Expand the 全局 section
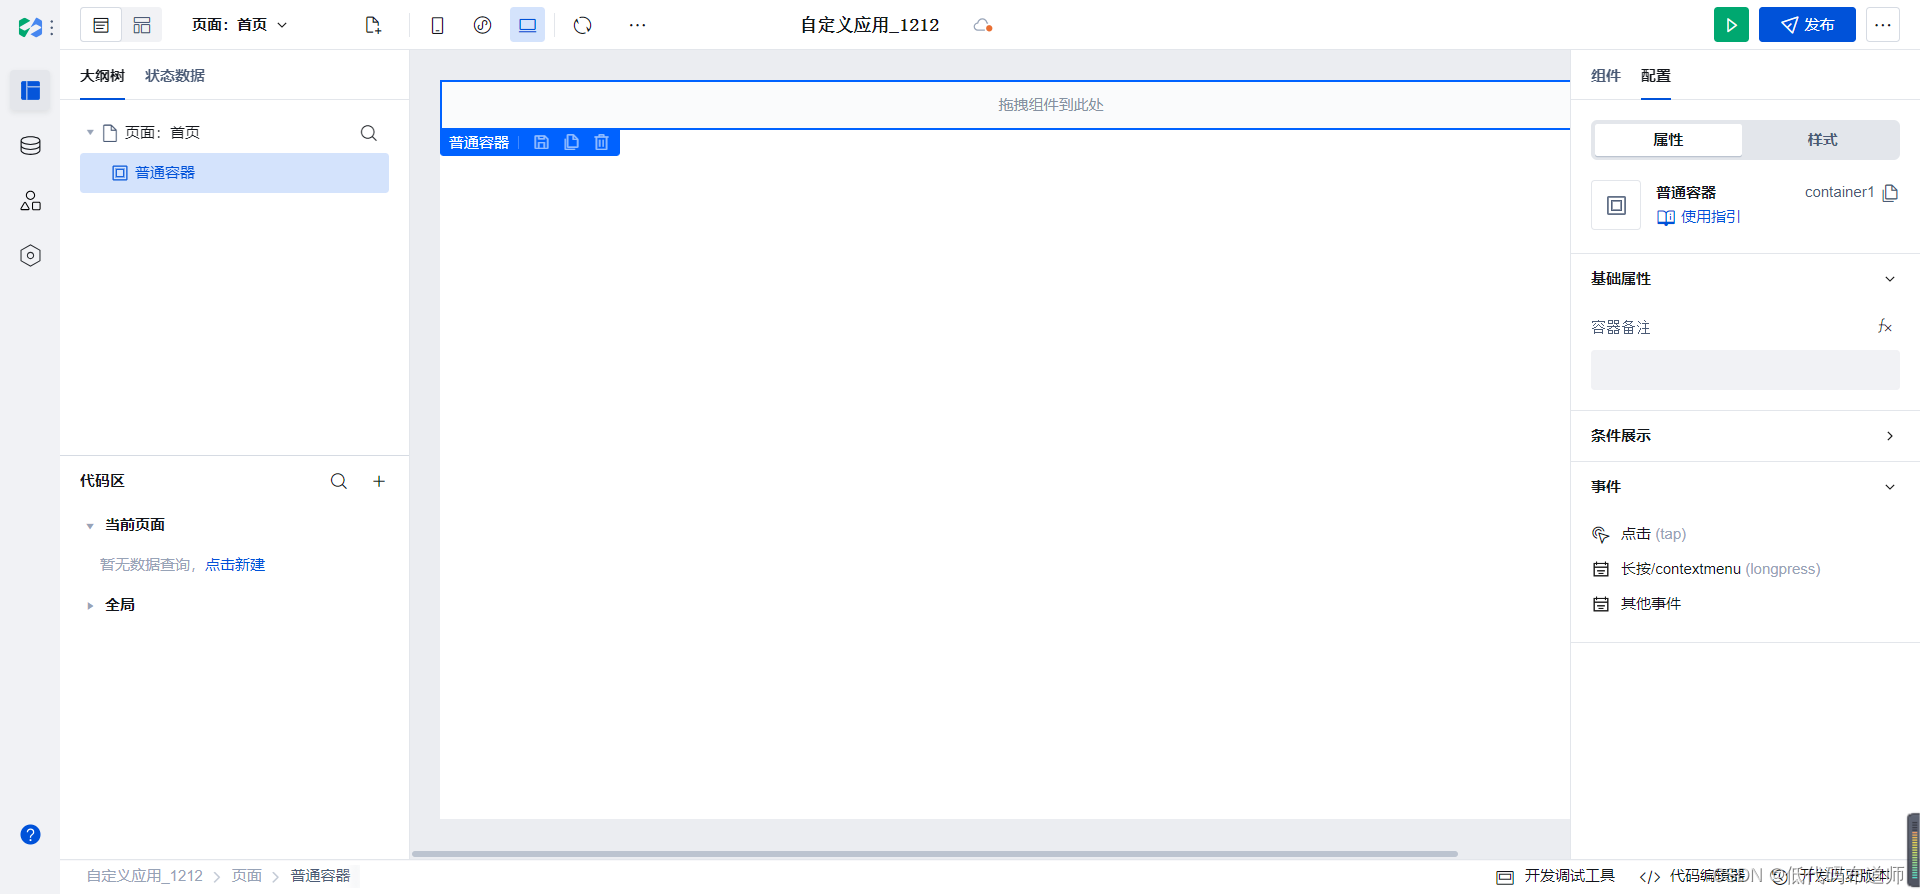Viewport: 1920px width, 894px height. click(x=90, y=606)
